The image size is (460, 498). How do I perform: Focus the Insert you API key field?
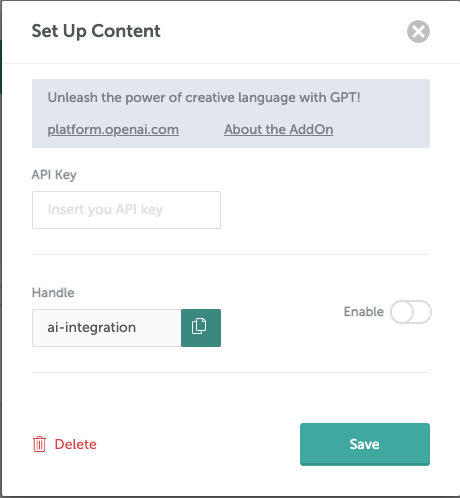point(126,210)
